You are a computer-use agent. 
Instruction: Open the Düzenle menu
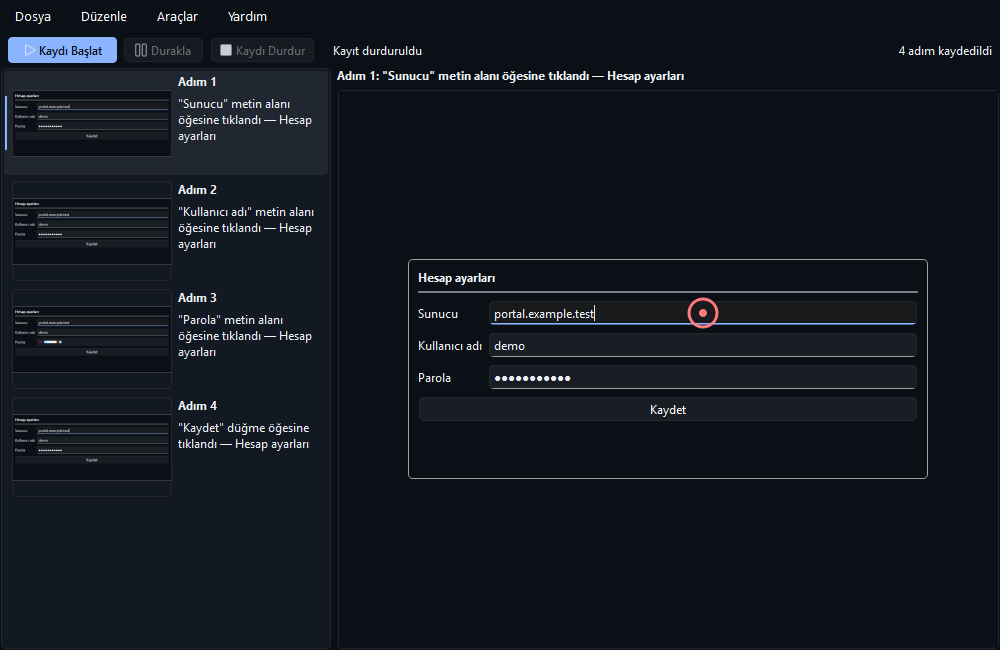pyautogui.click(x=104, y=17)
